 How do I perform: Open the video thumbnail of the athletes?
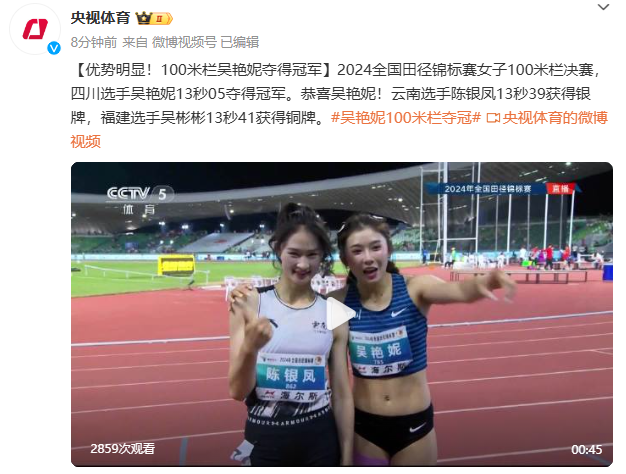point(342,314)
